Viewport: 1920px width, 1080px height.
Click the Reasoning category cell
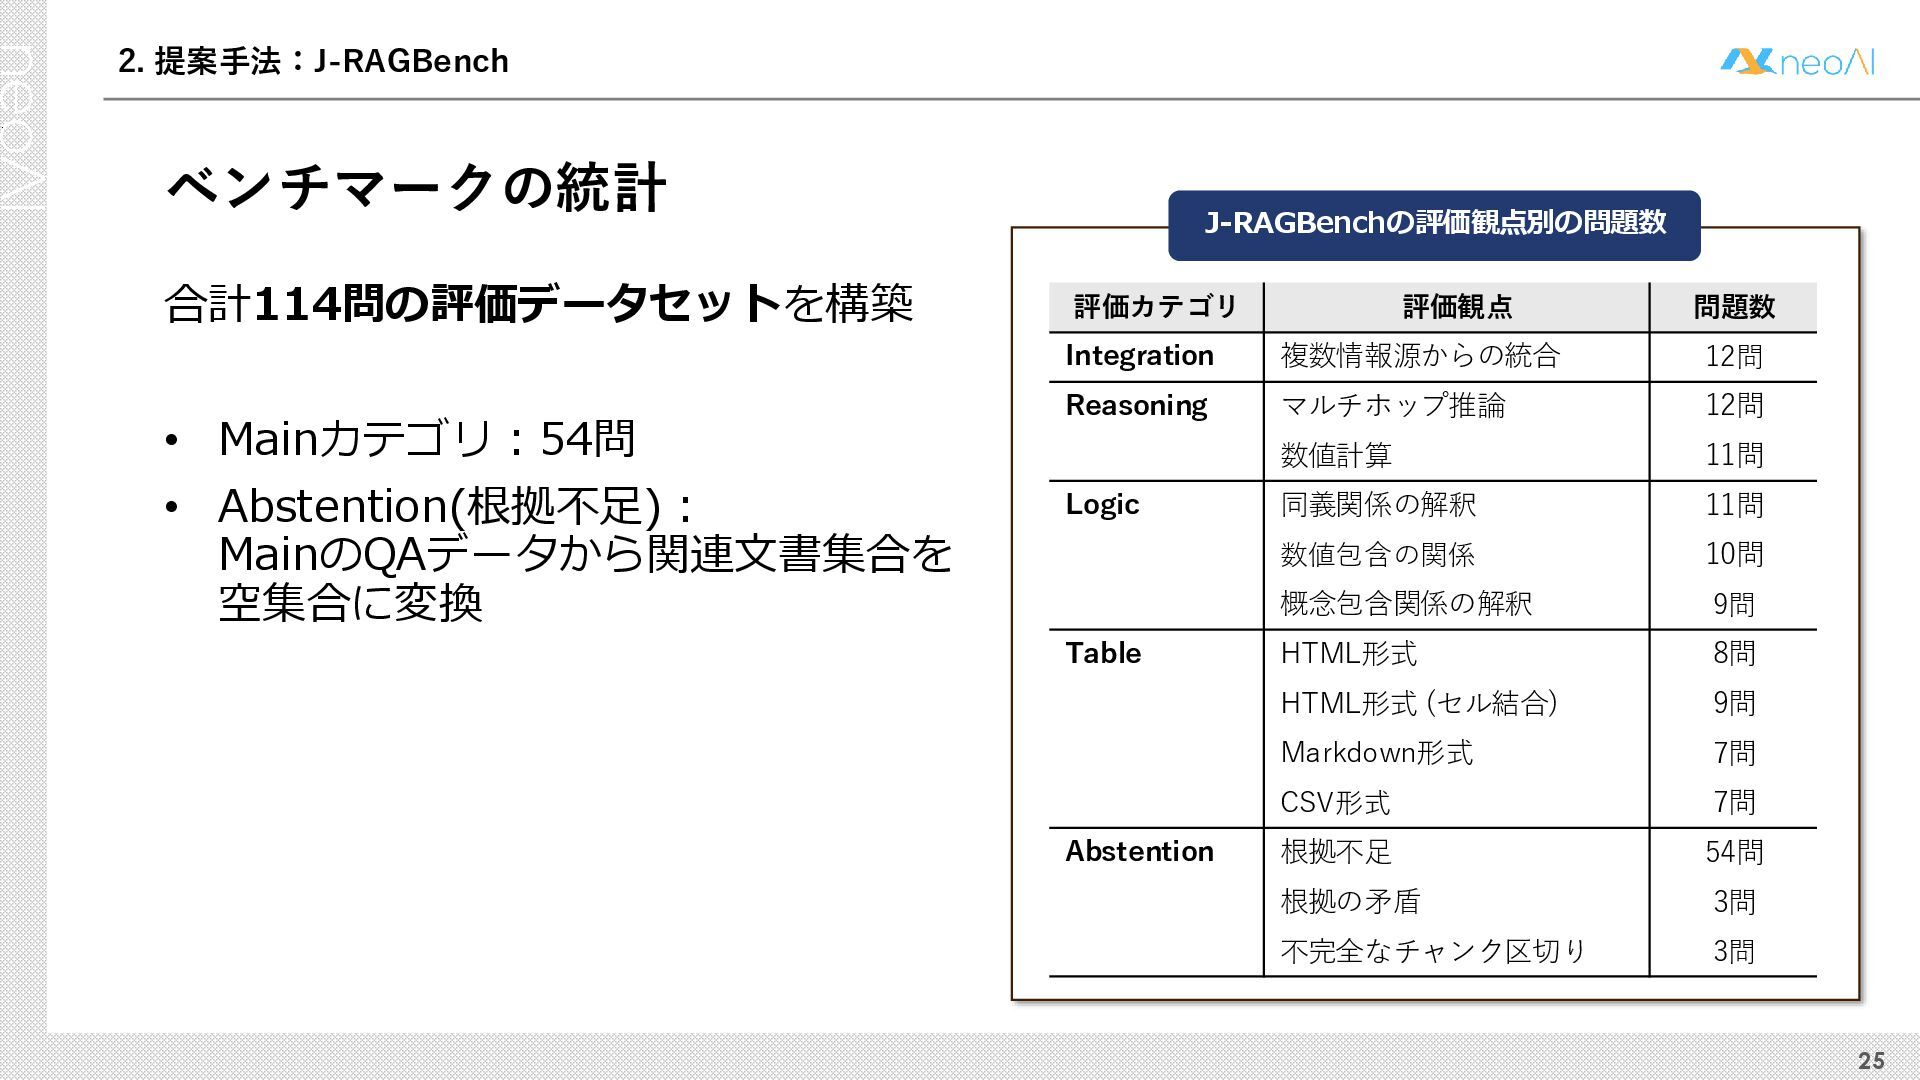[1136, 406]
